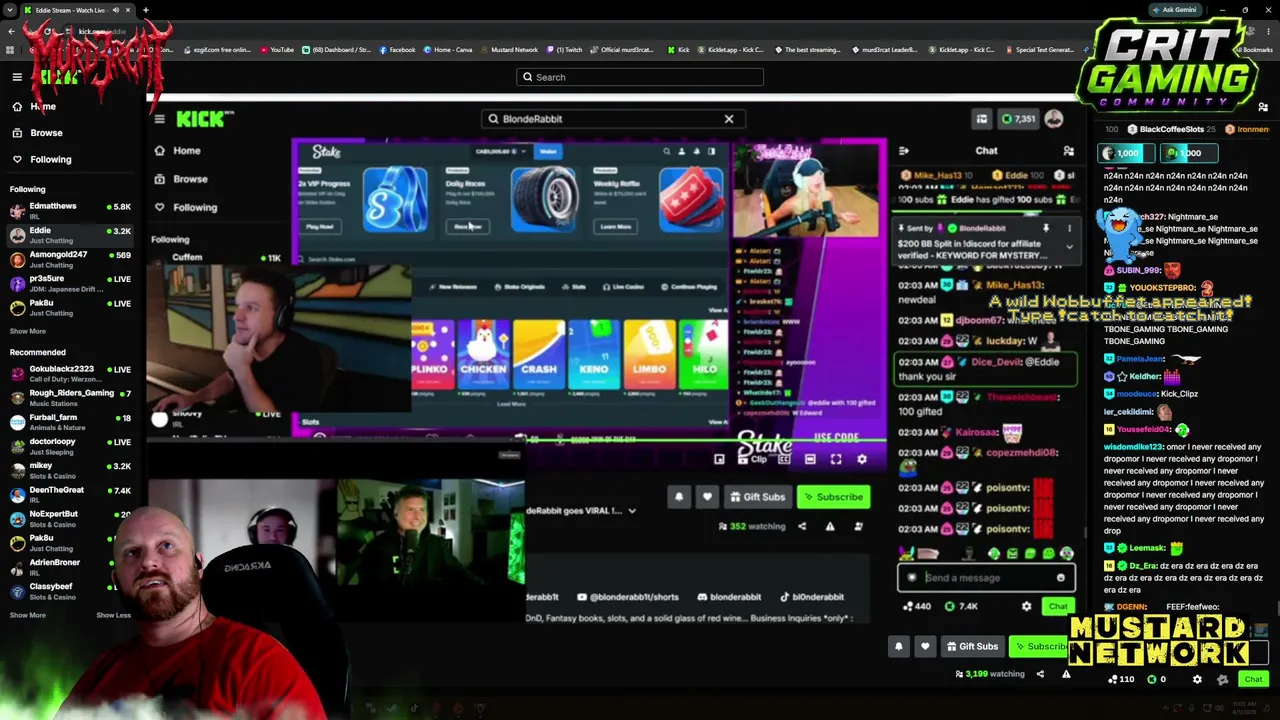Click Subscribe above the 352 watching count
Image resolution: width=1280 pixels, height=720 pixels.
click(833, 497)
